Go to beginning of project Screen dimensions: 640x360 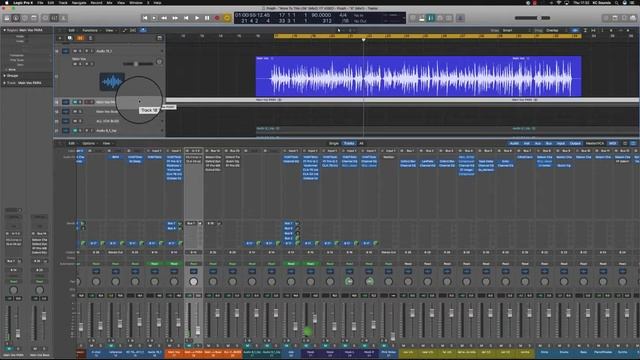point(145,18)
